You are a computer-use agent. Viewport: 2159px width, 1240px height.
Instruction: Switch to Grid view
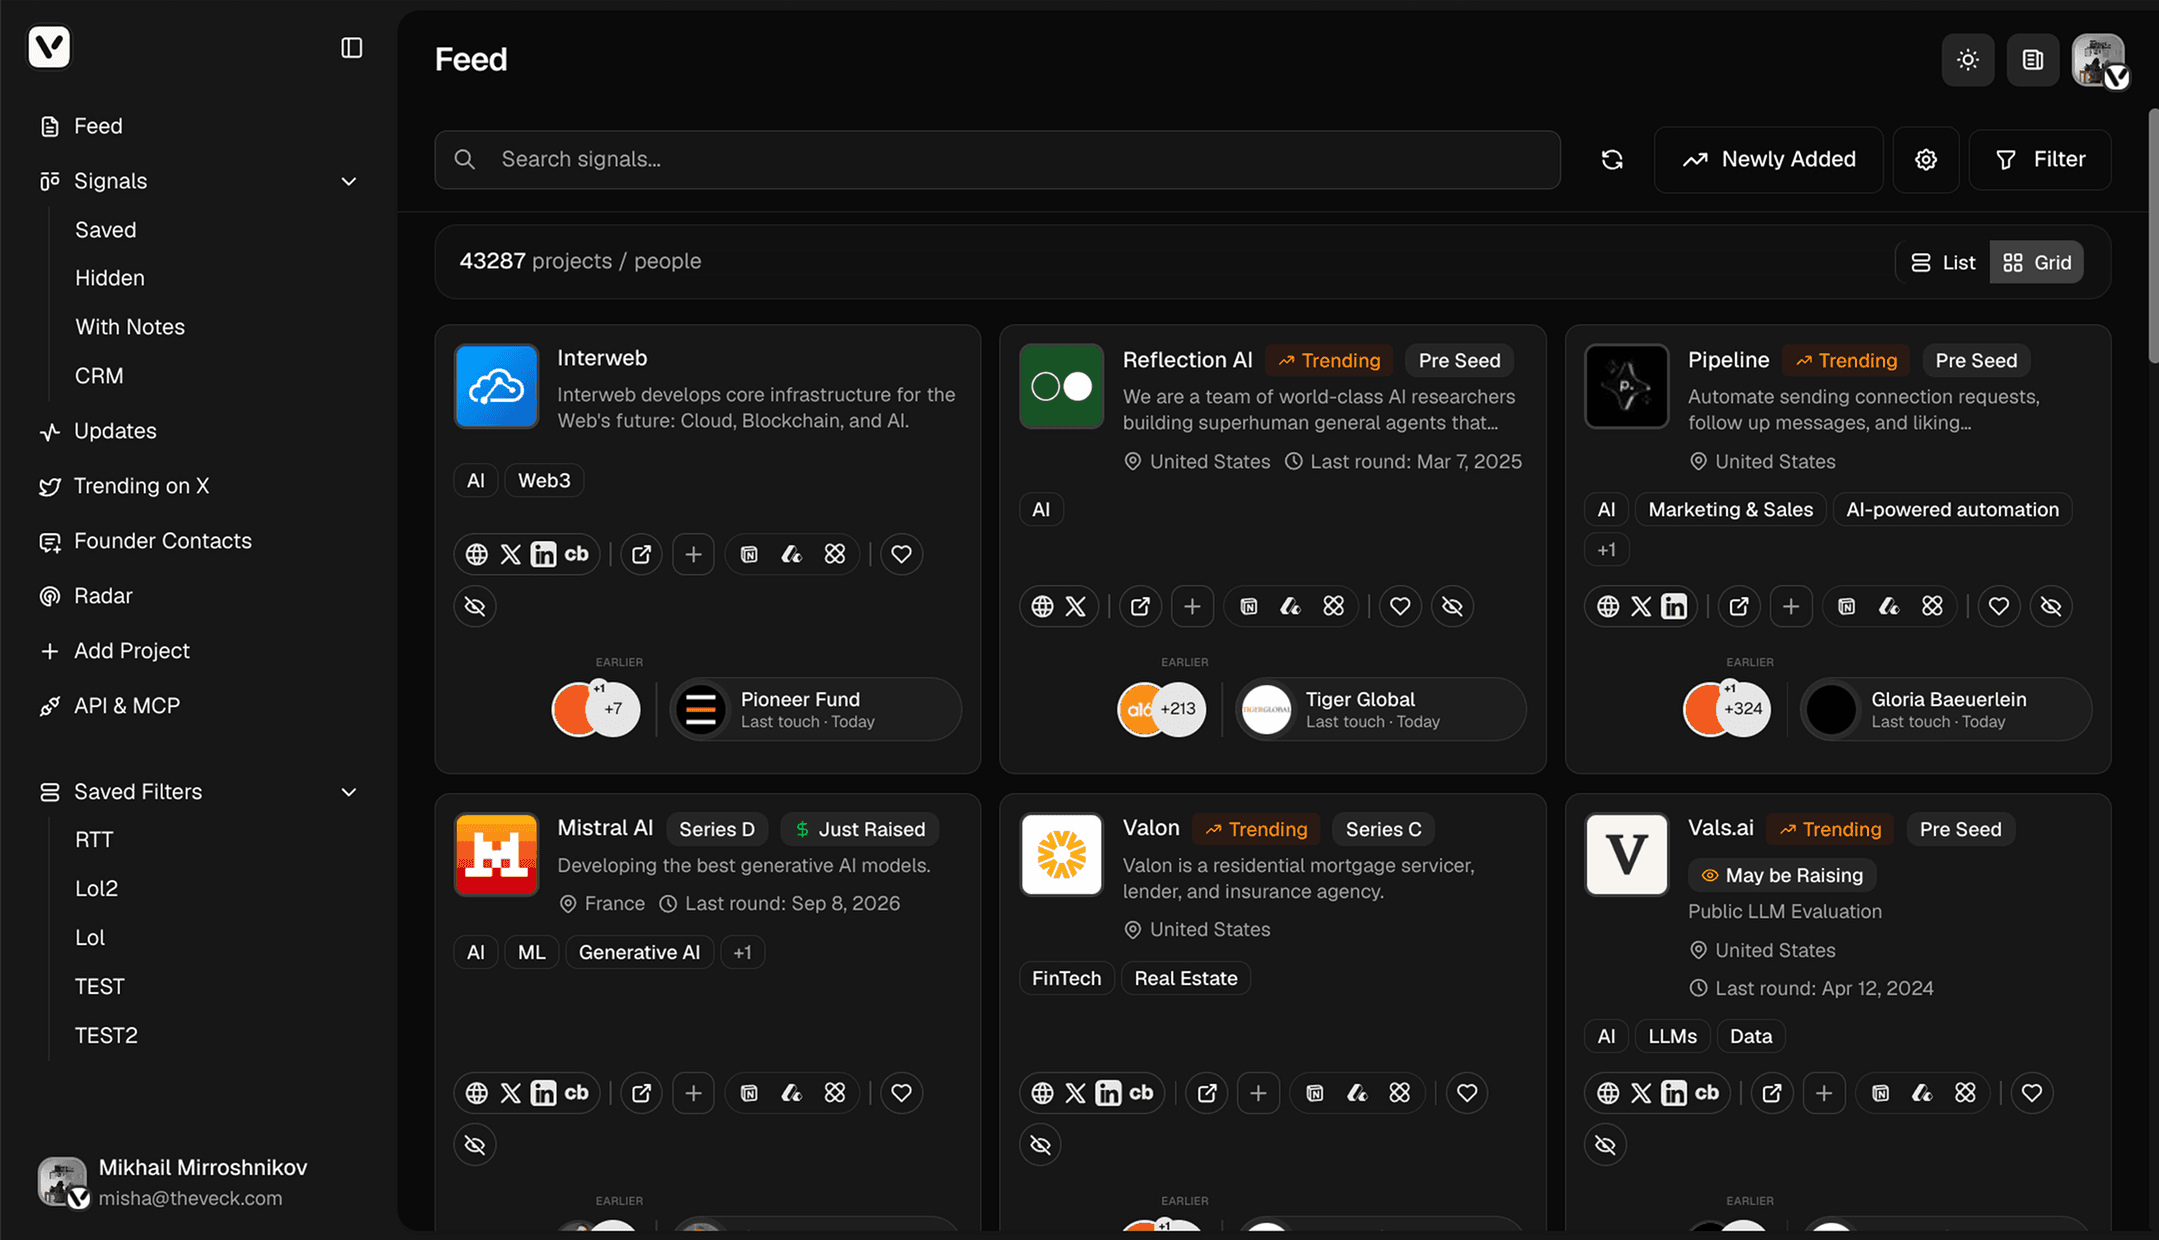pyautogui.click(x=2037, y=262)
